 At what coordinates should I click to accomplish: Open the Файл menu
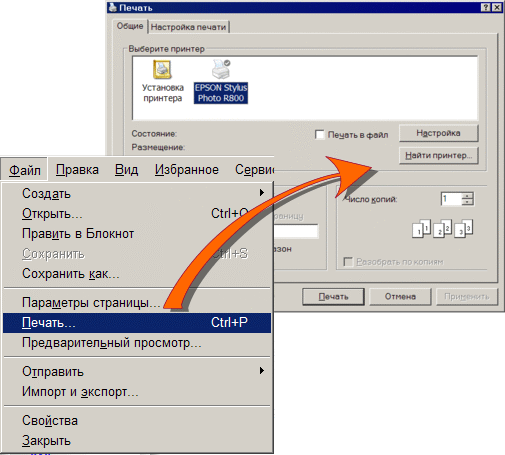coord(24,170)
